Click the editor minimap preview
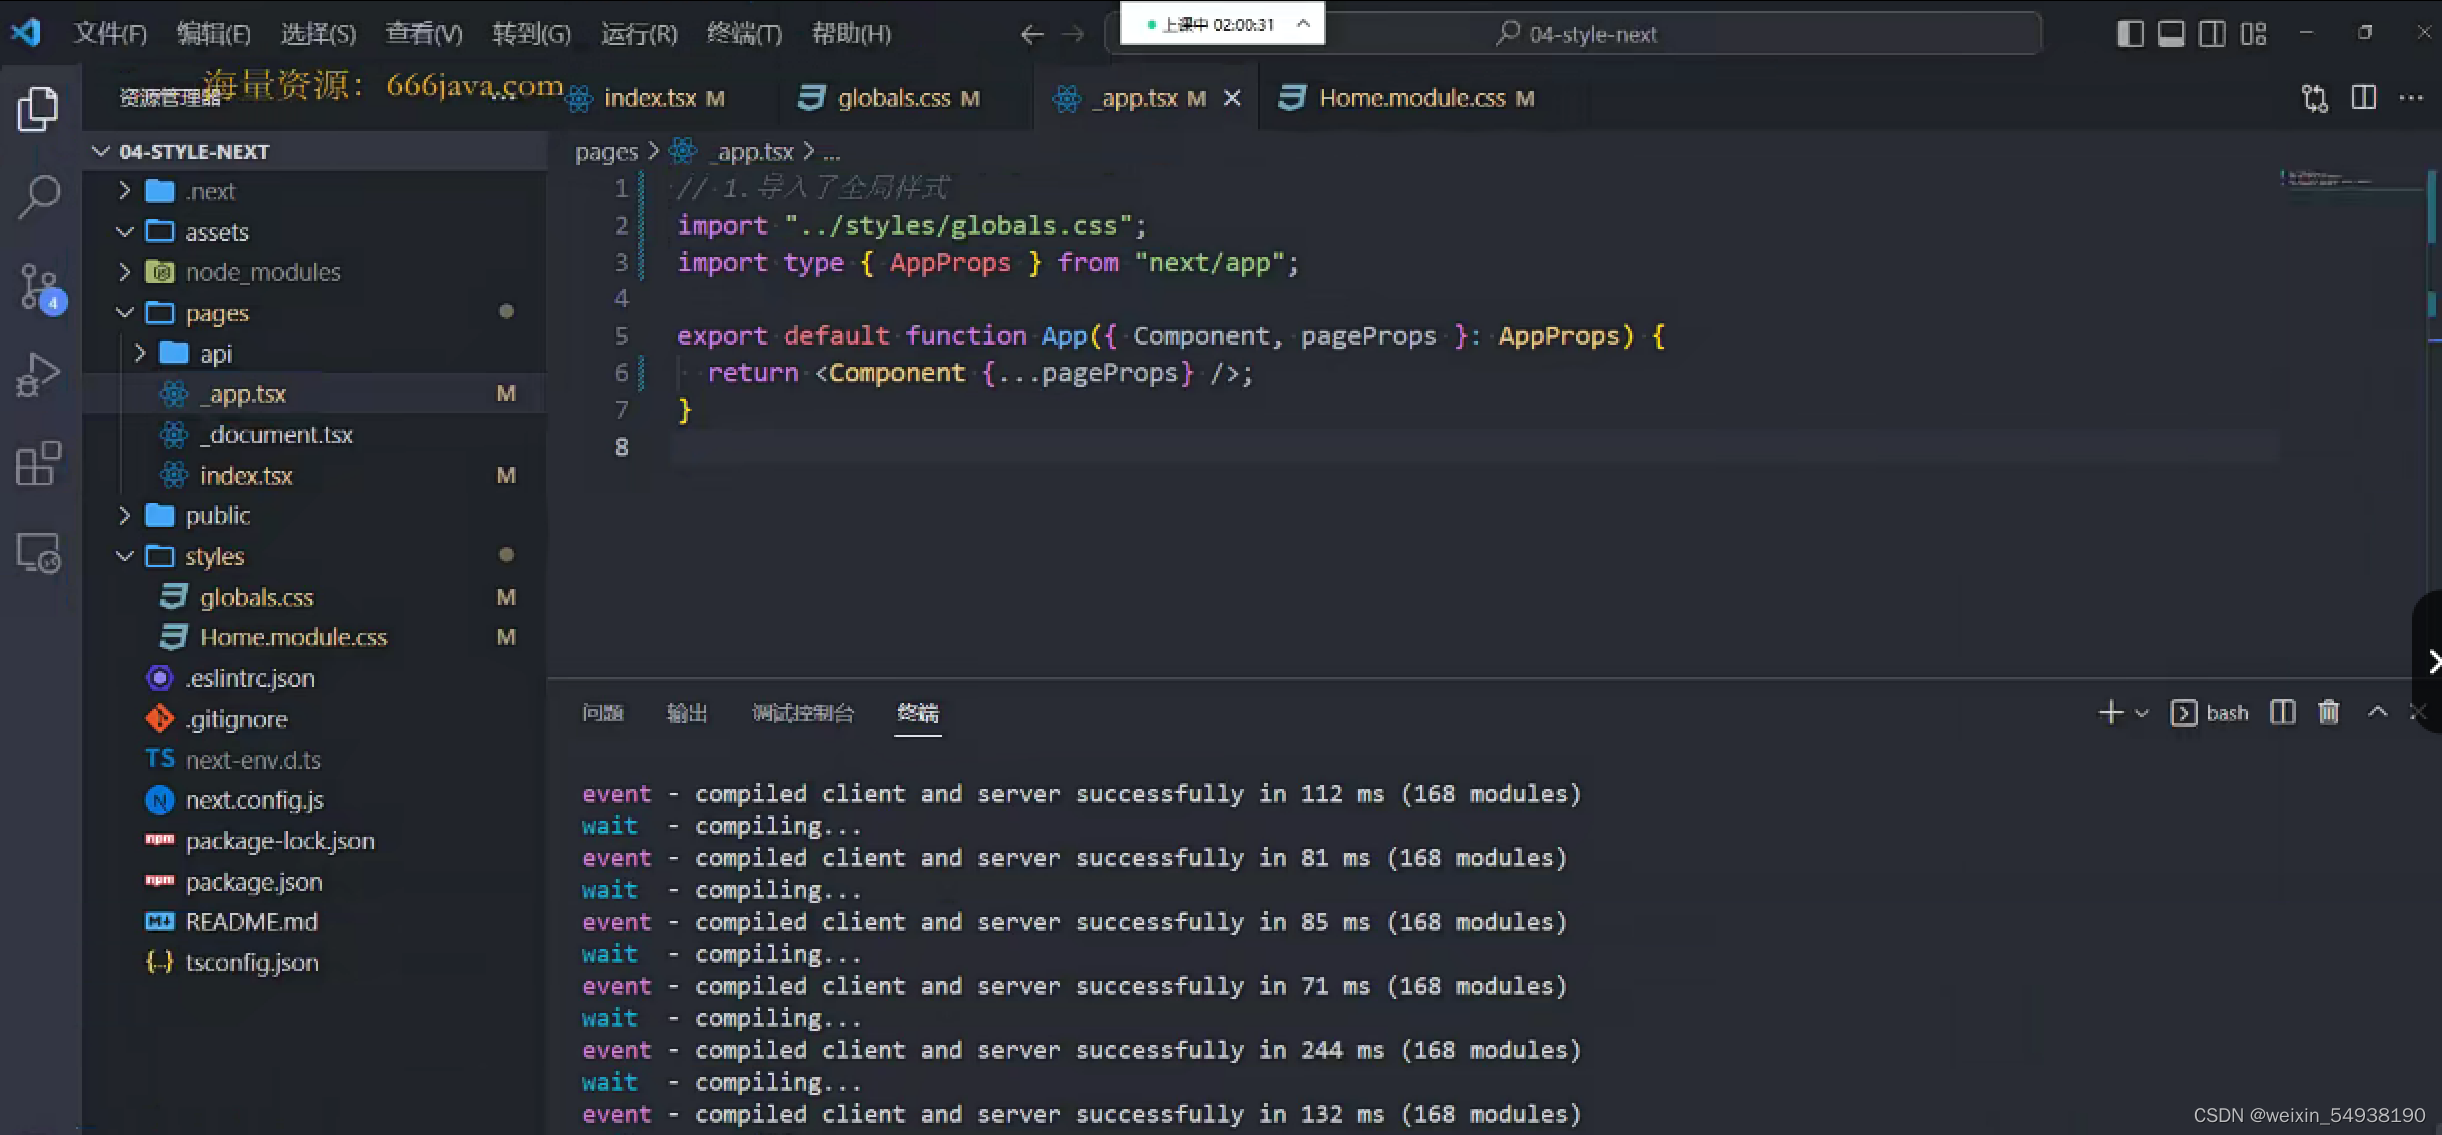 (2350, 180)
